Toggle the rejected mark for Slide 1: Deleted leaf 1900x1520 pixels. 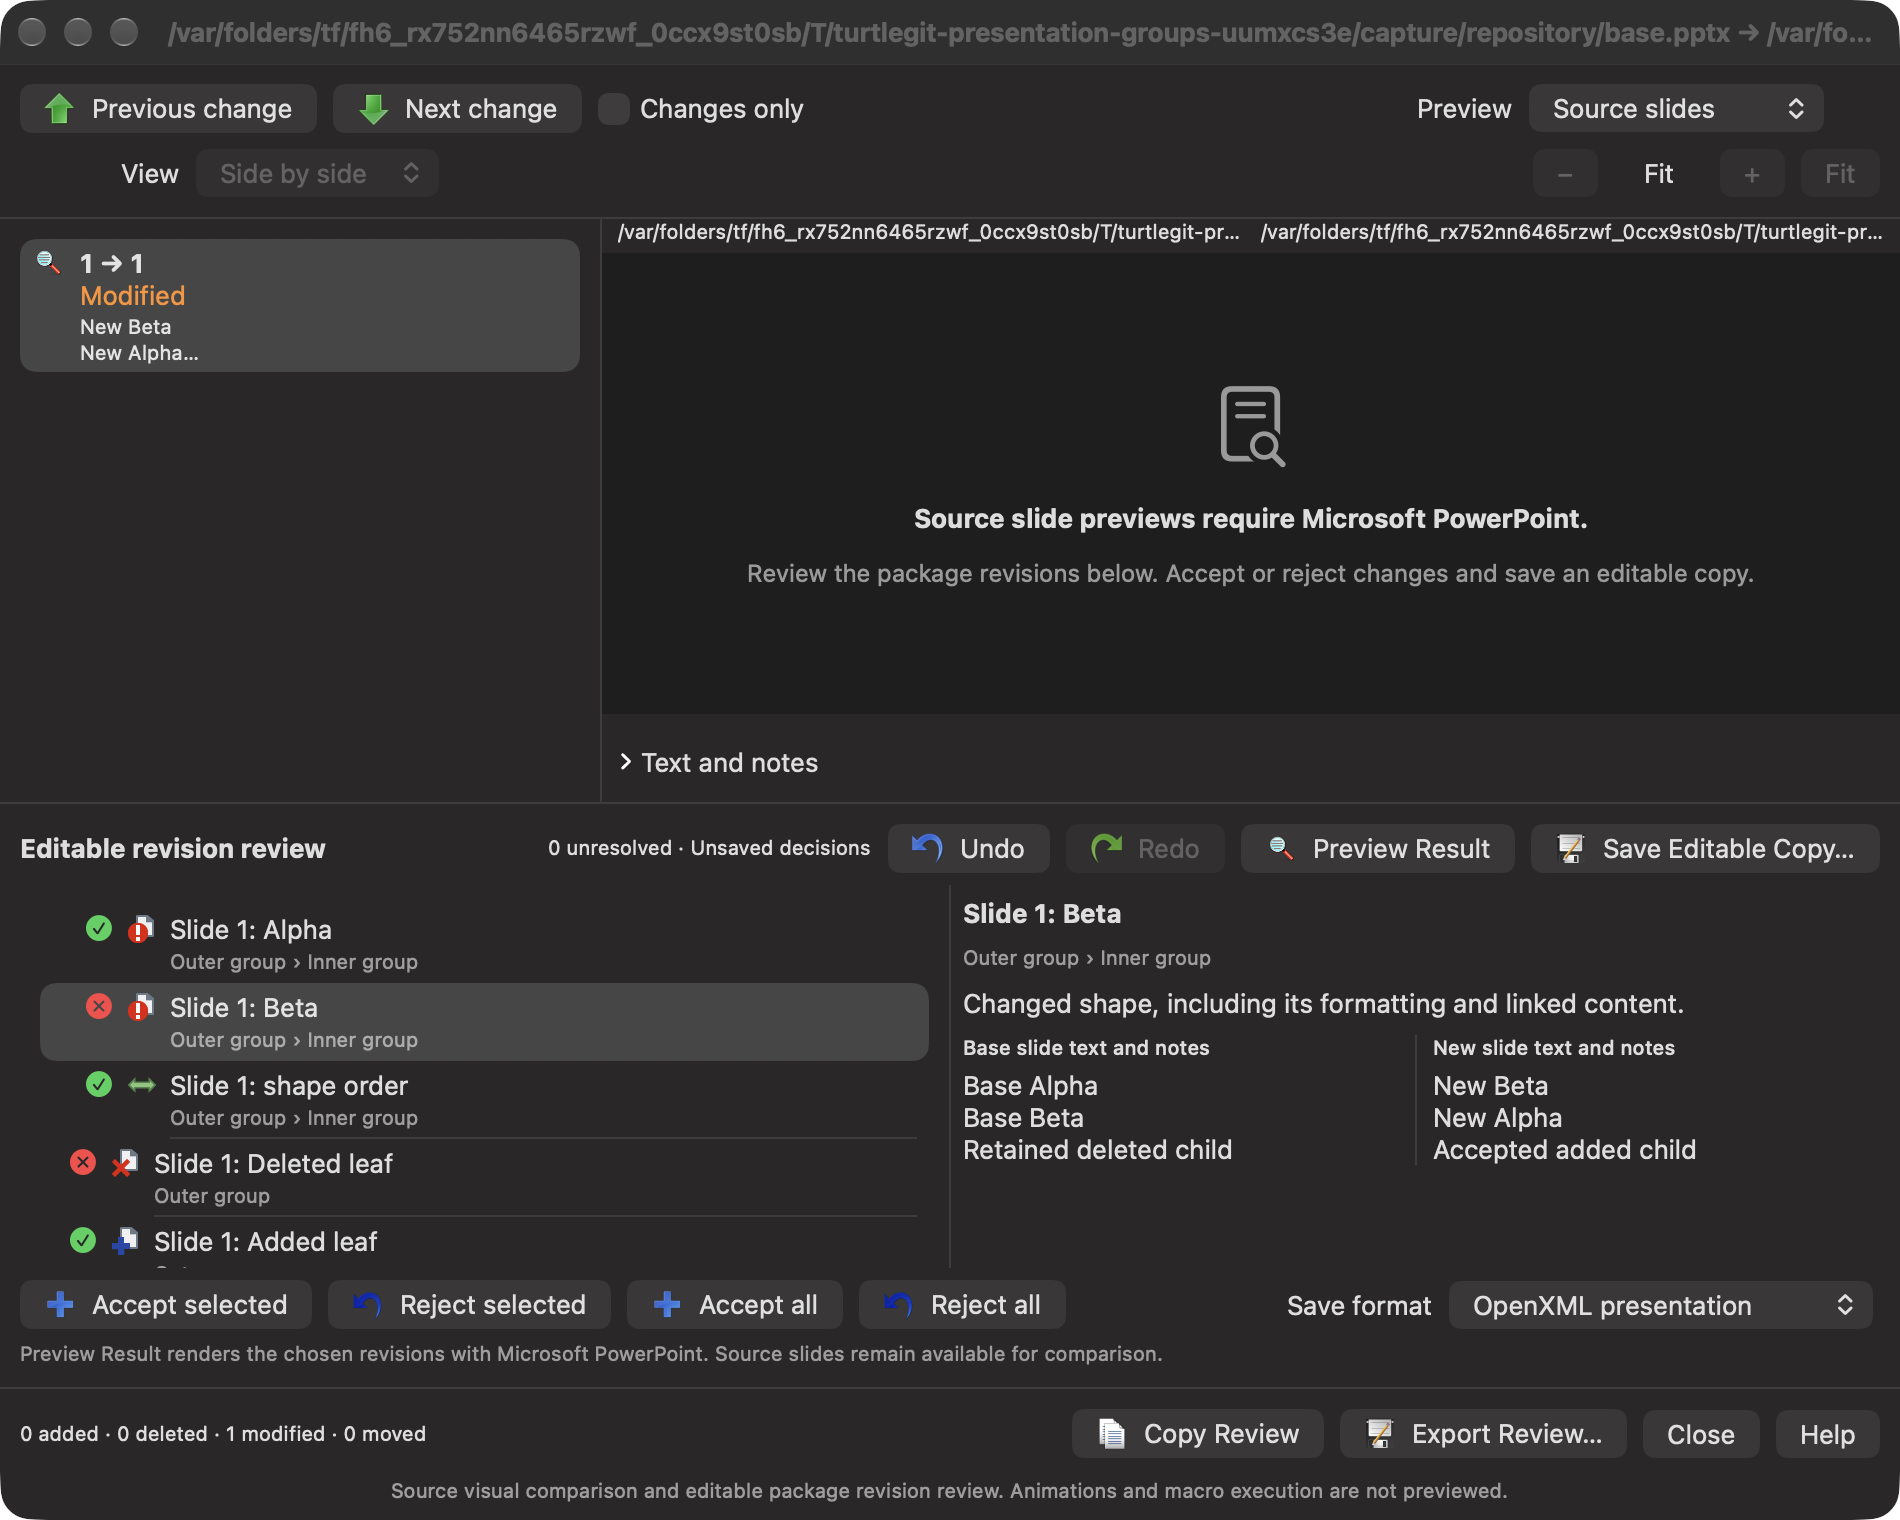coord(83,1163)
